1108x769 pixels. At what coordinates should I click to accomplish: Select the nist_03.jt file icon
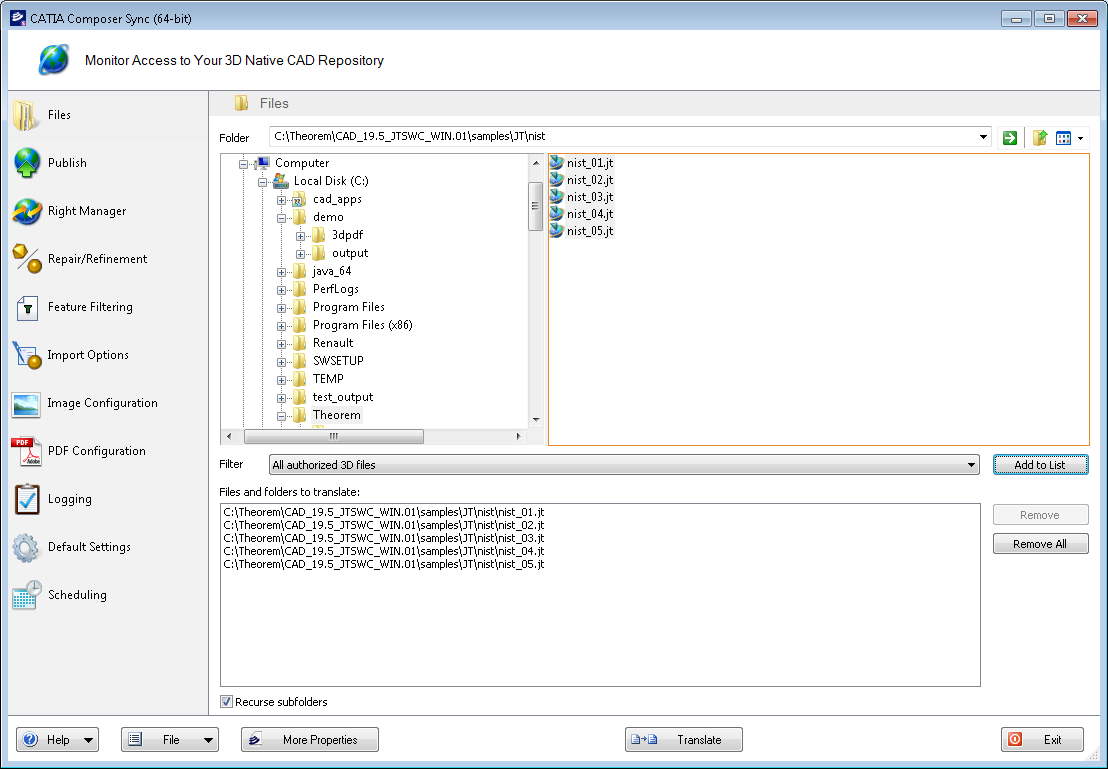click(x=557, y=196)
